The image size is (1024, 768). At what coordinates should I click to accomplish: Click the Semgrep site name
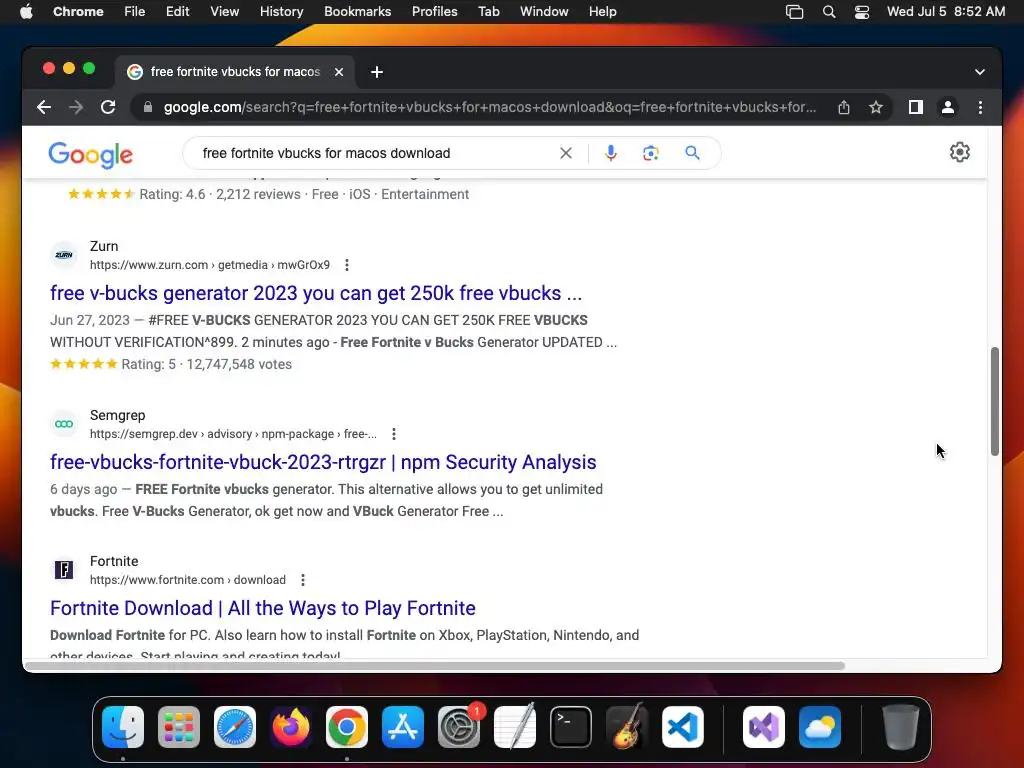coord(118,415)
